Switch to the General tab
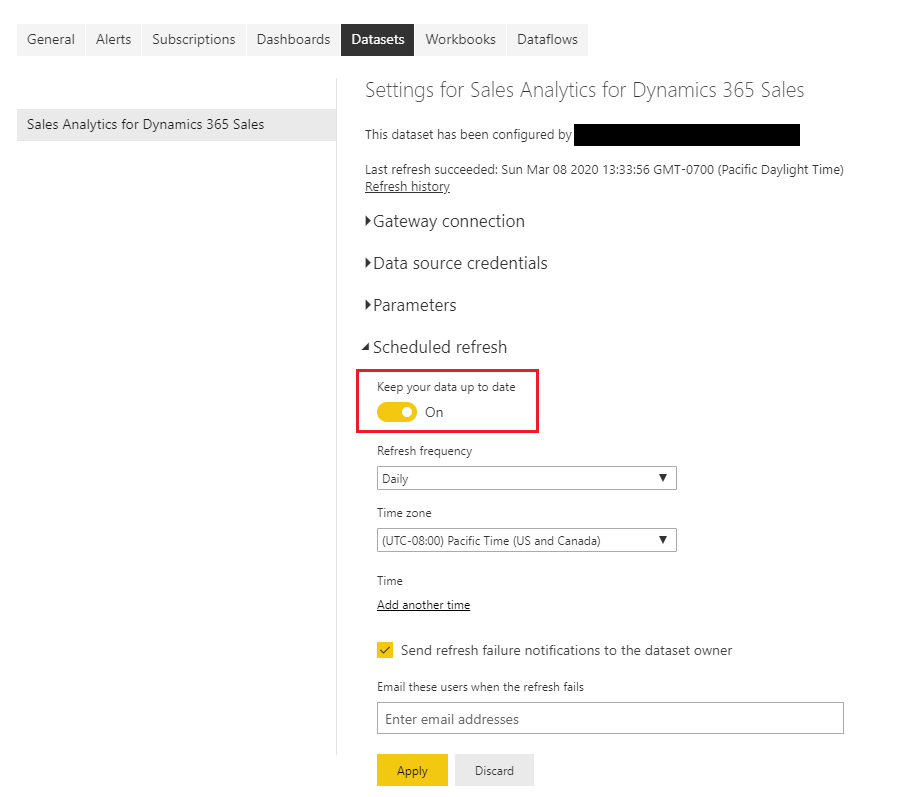 (x=51, y=40)
